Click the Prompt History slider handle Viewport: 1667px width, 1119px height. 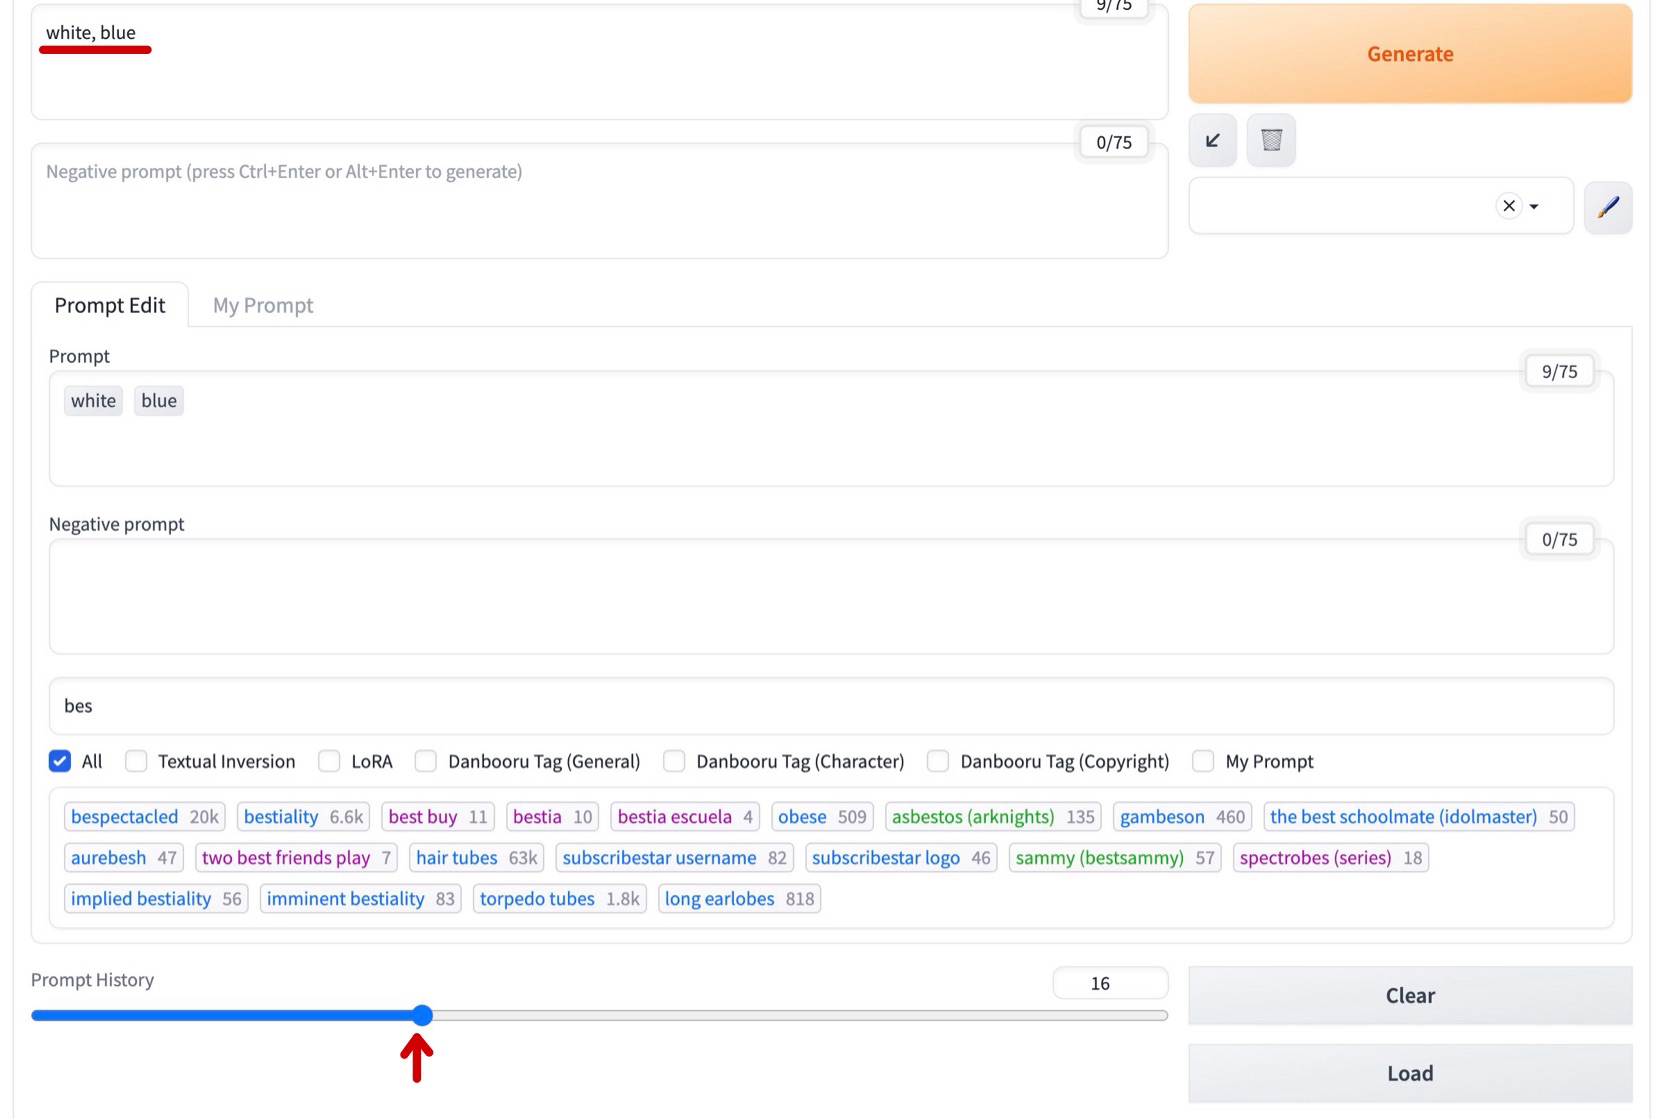[421, 1015]
